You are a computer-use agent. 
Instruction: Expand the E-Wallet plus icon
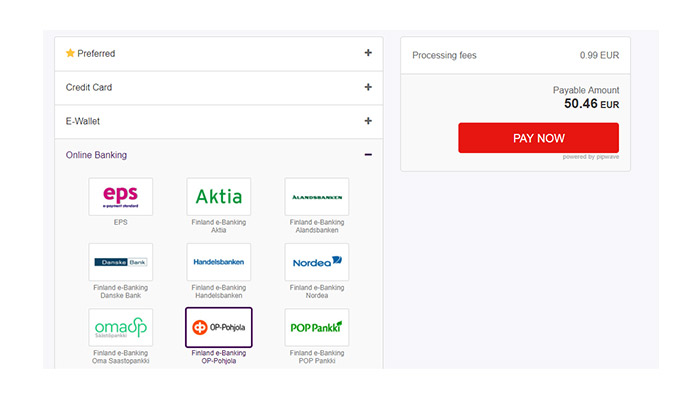368,121
